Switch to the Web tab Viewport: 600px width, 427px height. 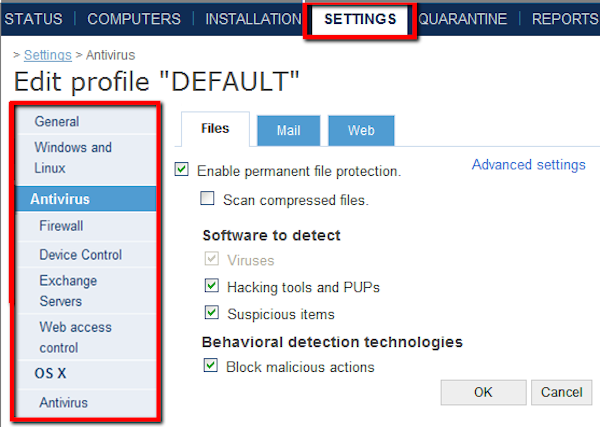361,130
